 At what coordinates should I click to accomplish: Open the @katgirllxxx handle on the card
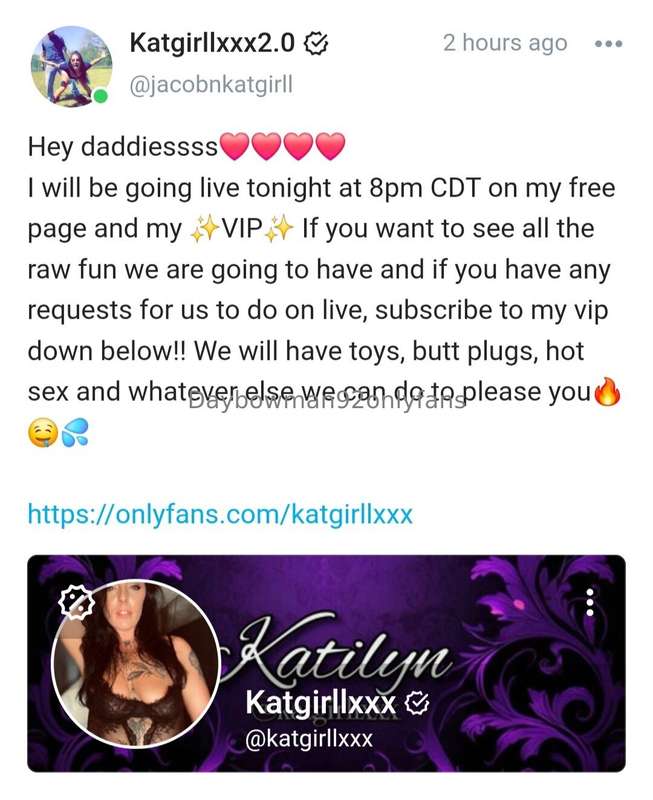click(x=309, y=739)
